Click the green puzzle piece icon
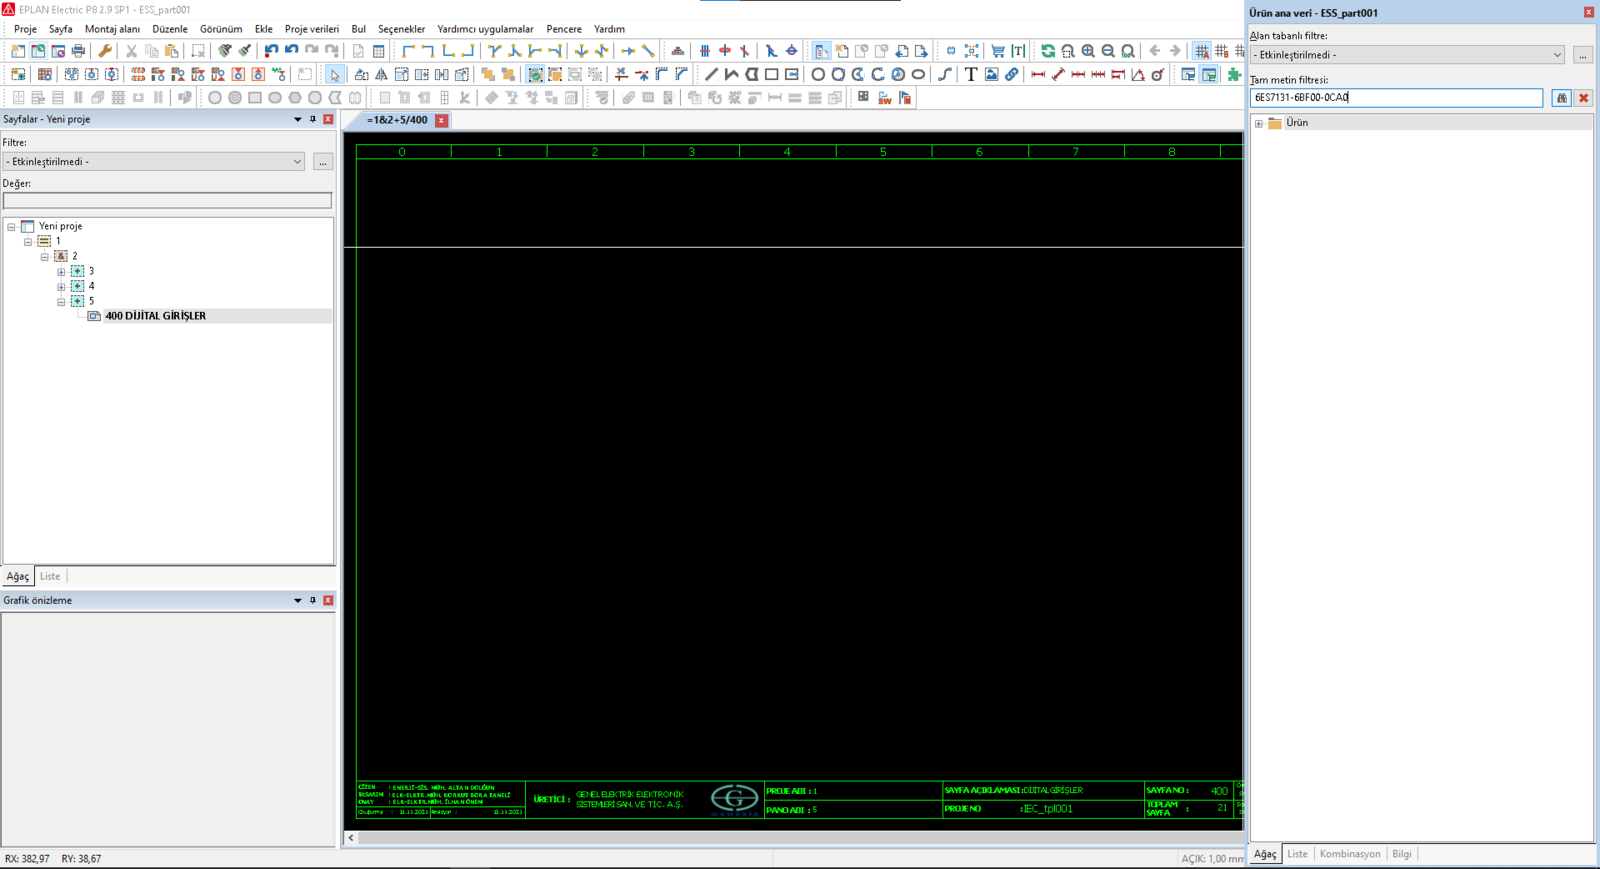 1235,74
